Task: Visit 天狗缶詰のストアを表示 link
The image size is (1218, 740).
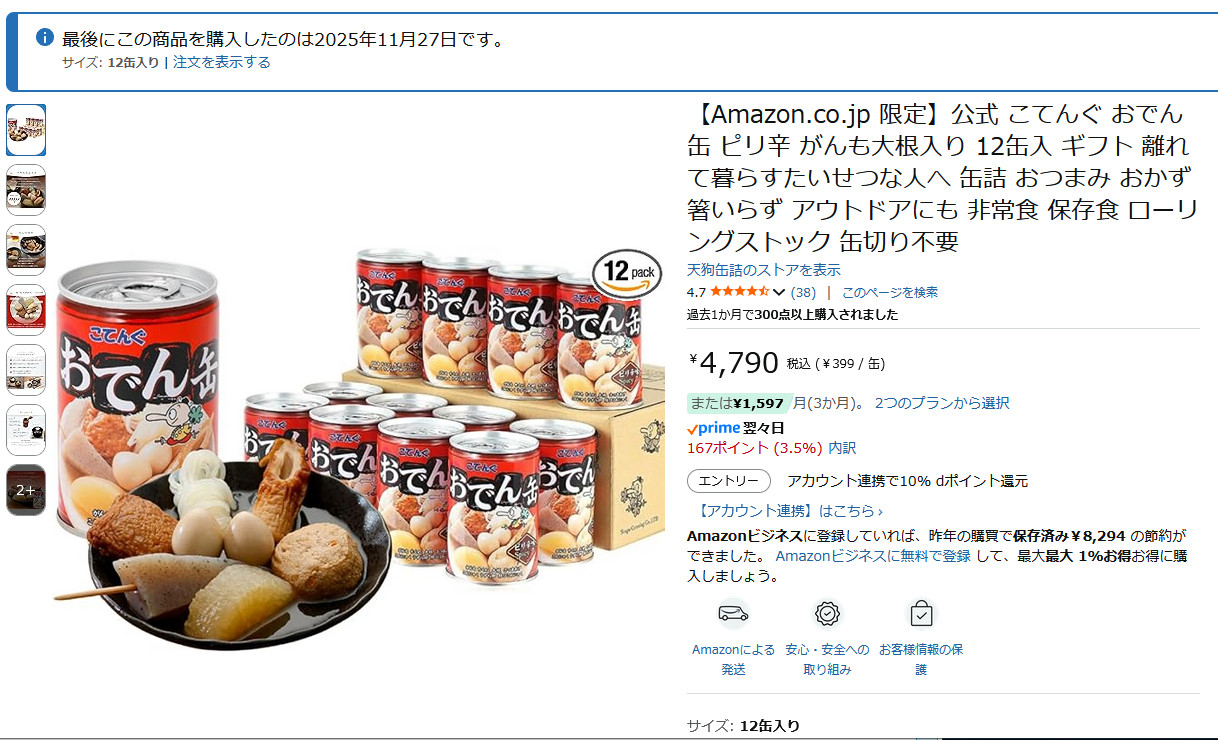Action: pos(764,270)
